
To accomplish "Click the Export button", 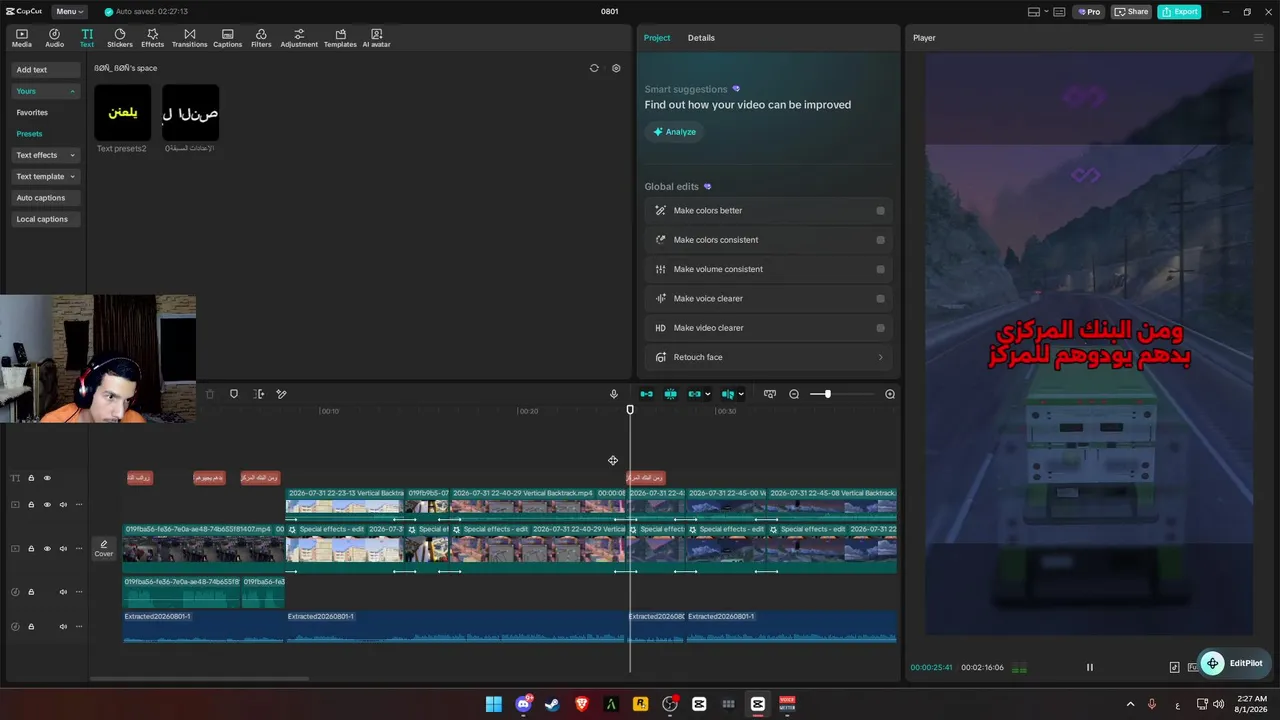I will point(1179,12).
